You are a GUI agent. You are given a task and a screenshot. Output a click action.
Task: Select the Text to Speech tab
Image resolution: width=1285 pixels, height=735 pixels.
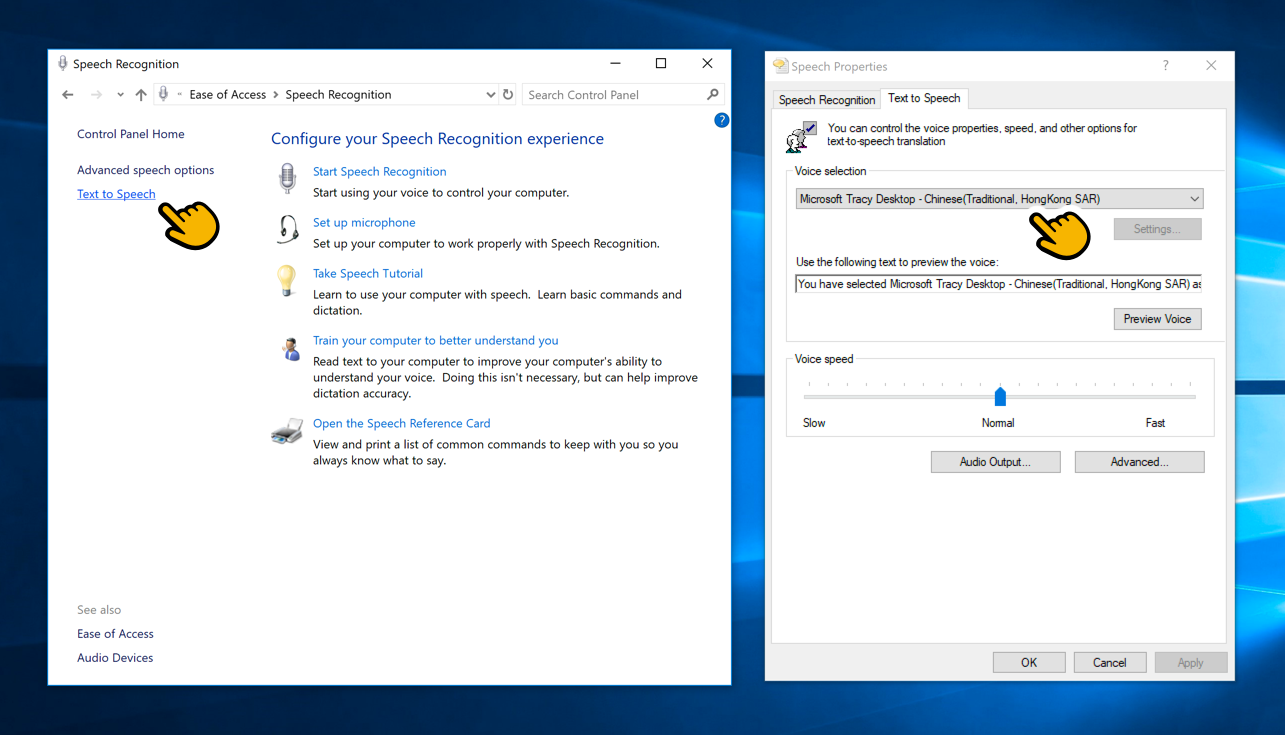[924, 98]
